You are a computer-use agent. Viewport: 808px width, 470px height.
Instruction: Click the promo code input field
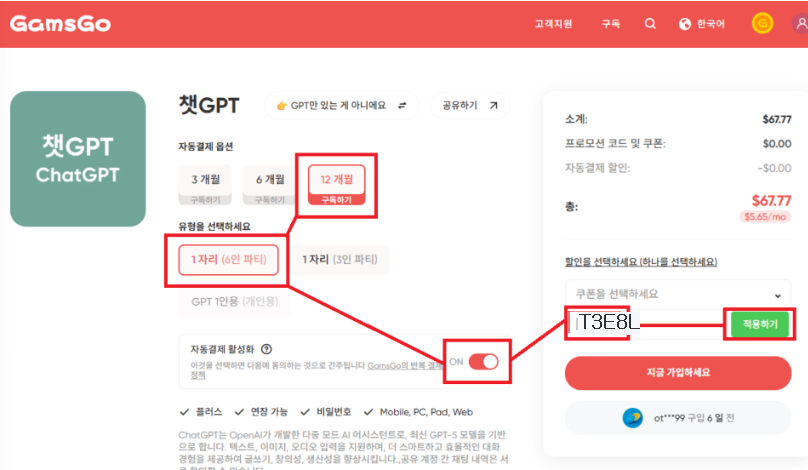(646, 324)
